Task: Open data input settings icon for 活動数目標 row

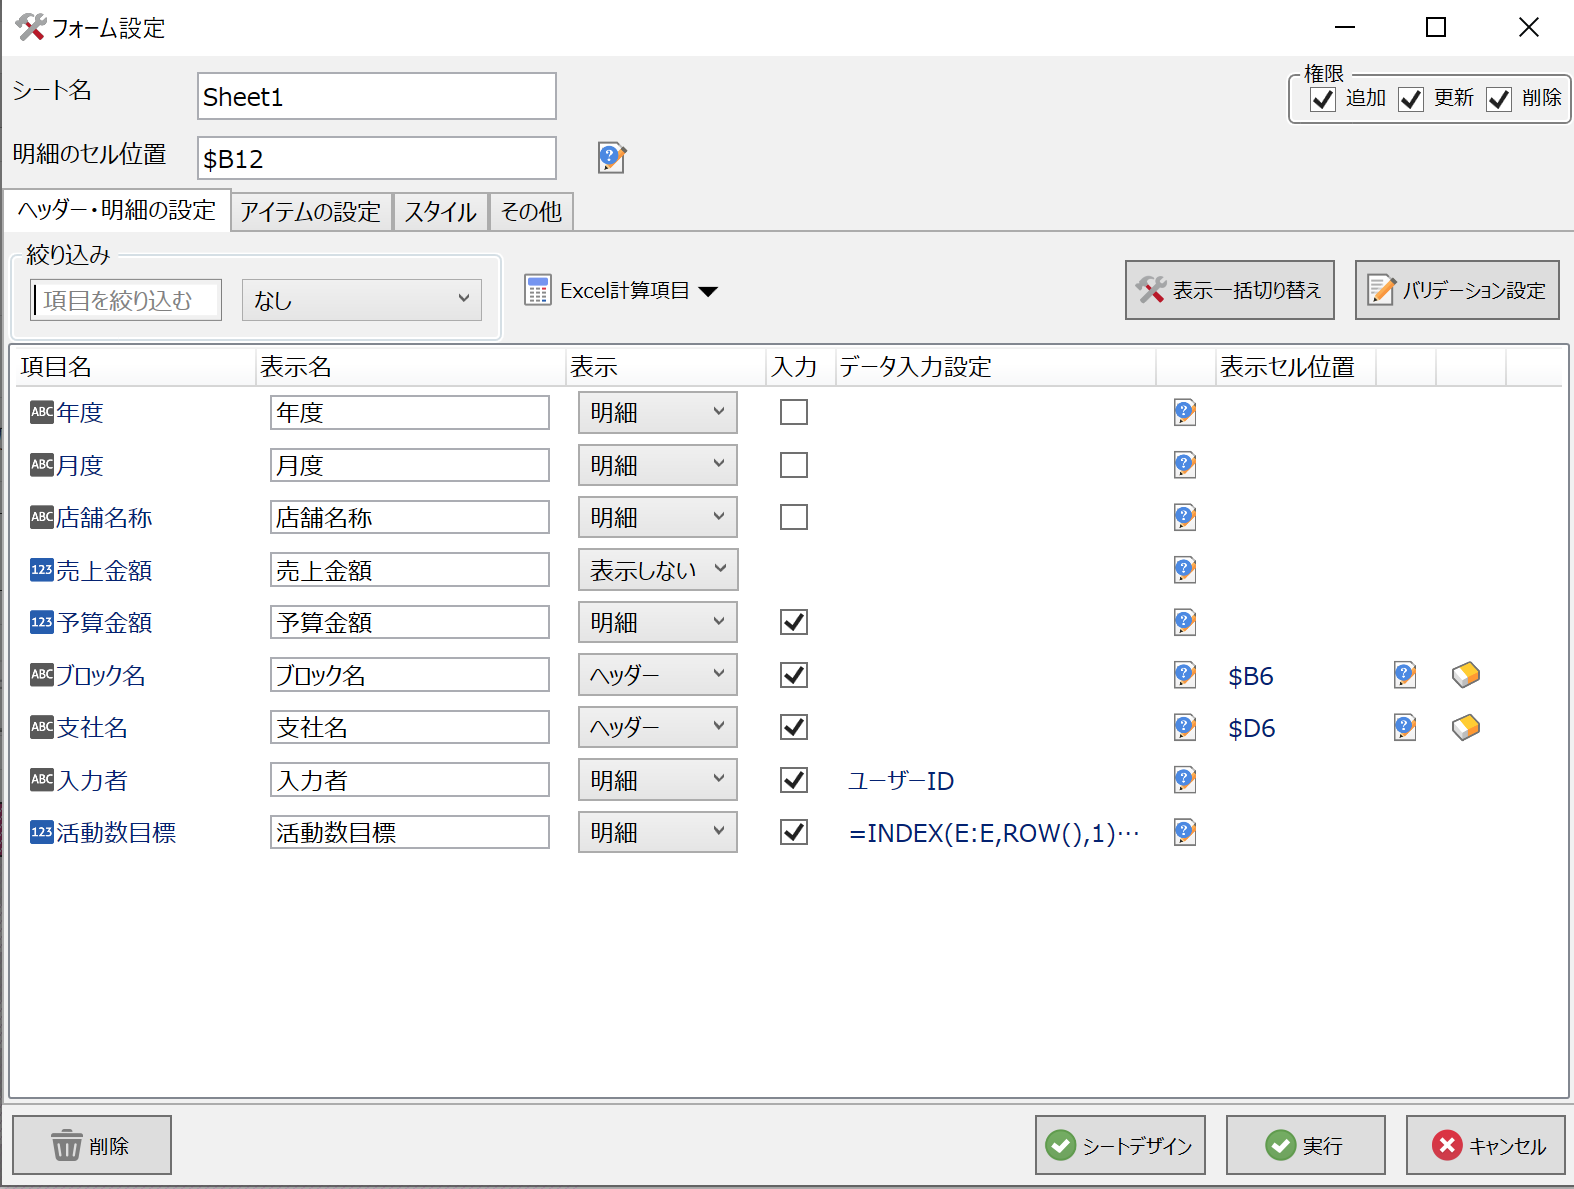Action: coord(1185,832)
